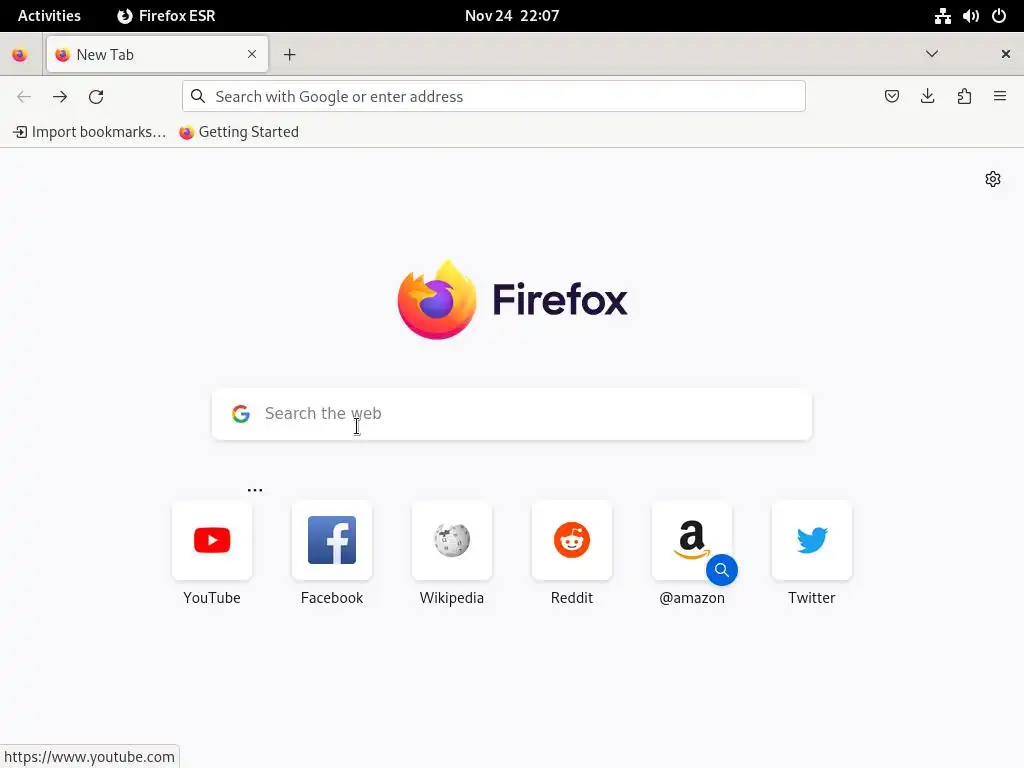Click the network status icon
This screenshot has height=768, width=1024.
point(942,16)
